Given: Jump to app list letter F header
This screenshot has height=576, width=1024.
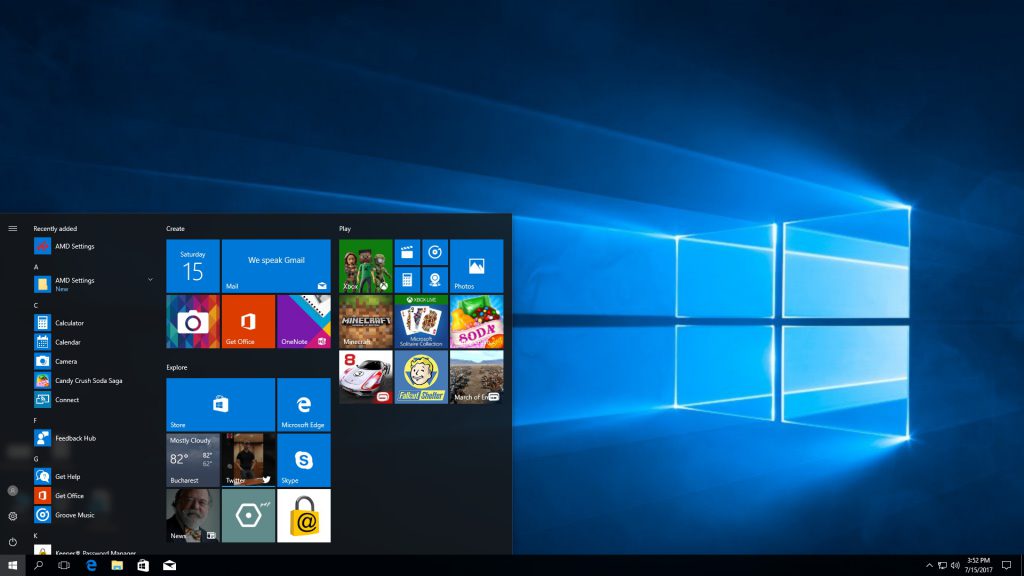Looking at the screenshot, I should [36, 421].
